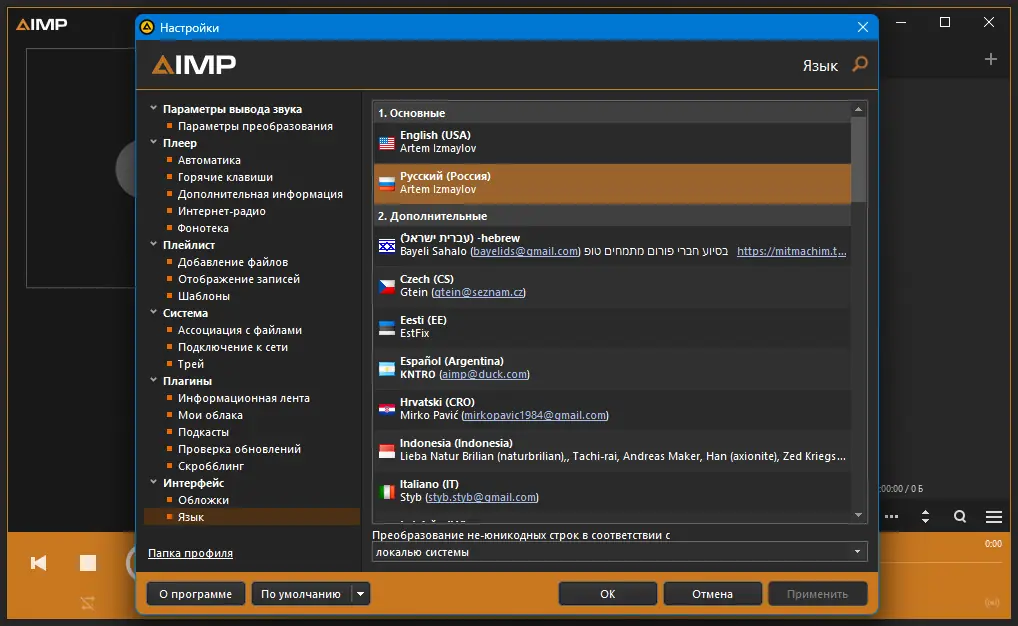Select Русский (Россия) language
Image resolution: width=1018 pixels, height=626 pixels.
[612, 183]
